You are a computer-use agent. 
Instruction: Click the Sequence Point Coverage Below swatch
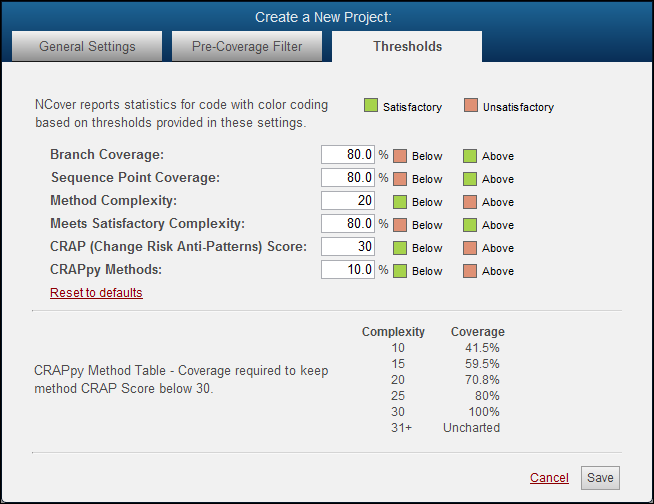(400, 179)
